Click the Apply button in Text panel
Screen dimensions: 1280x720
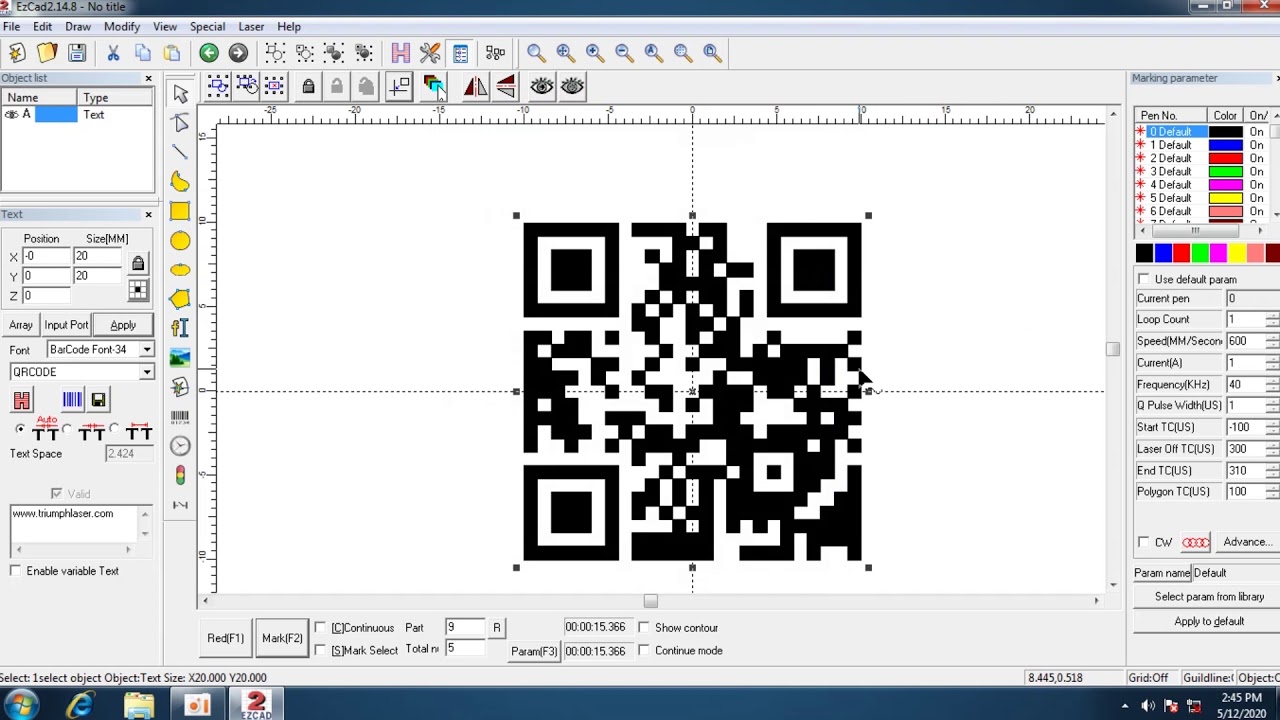click(123, 325)
